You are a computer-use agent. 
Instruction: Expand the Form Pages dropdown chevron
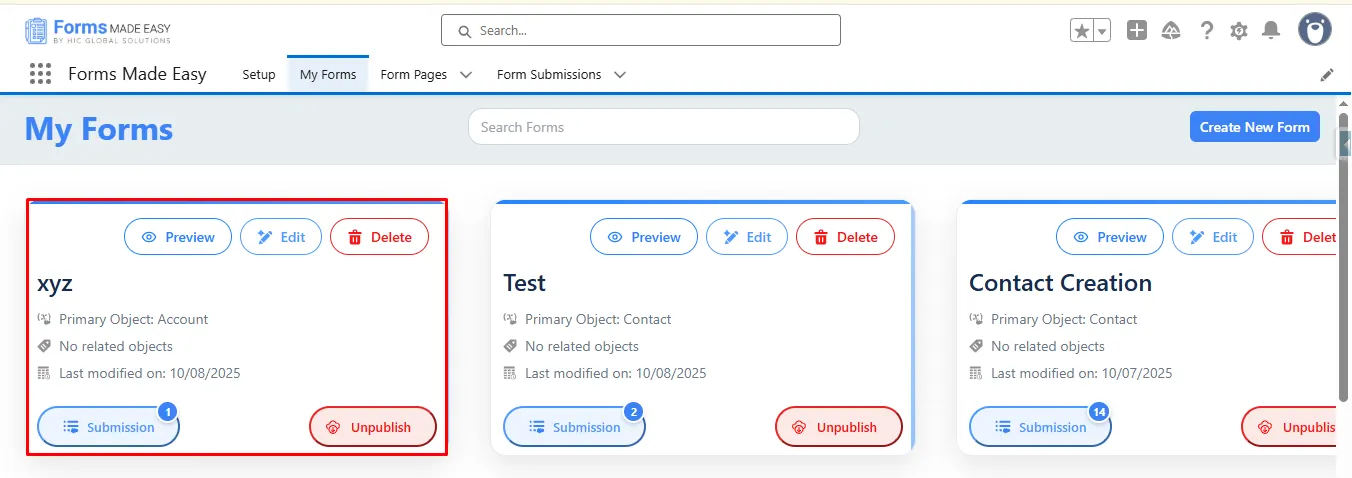click(x=466, y=75)
